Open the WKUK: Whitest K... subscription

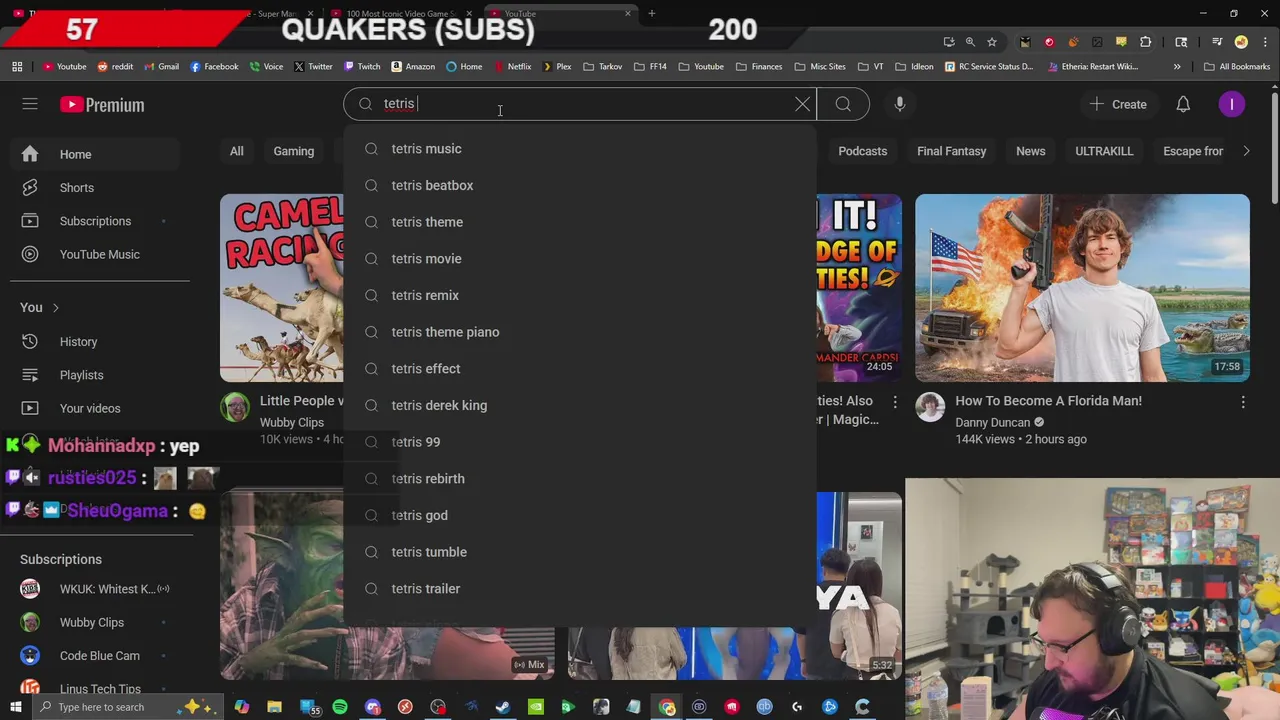point(95,589)
